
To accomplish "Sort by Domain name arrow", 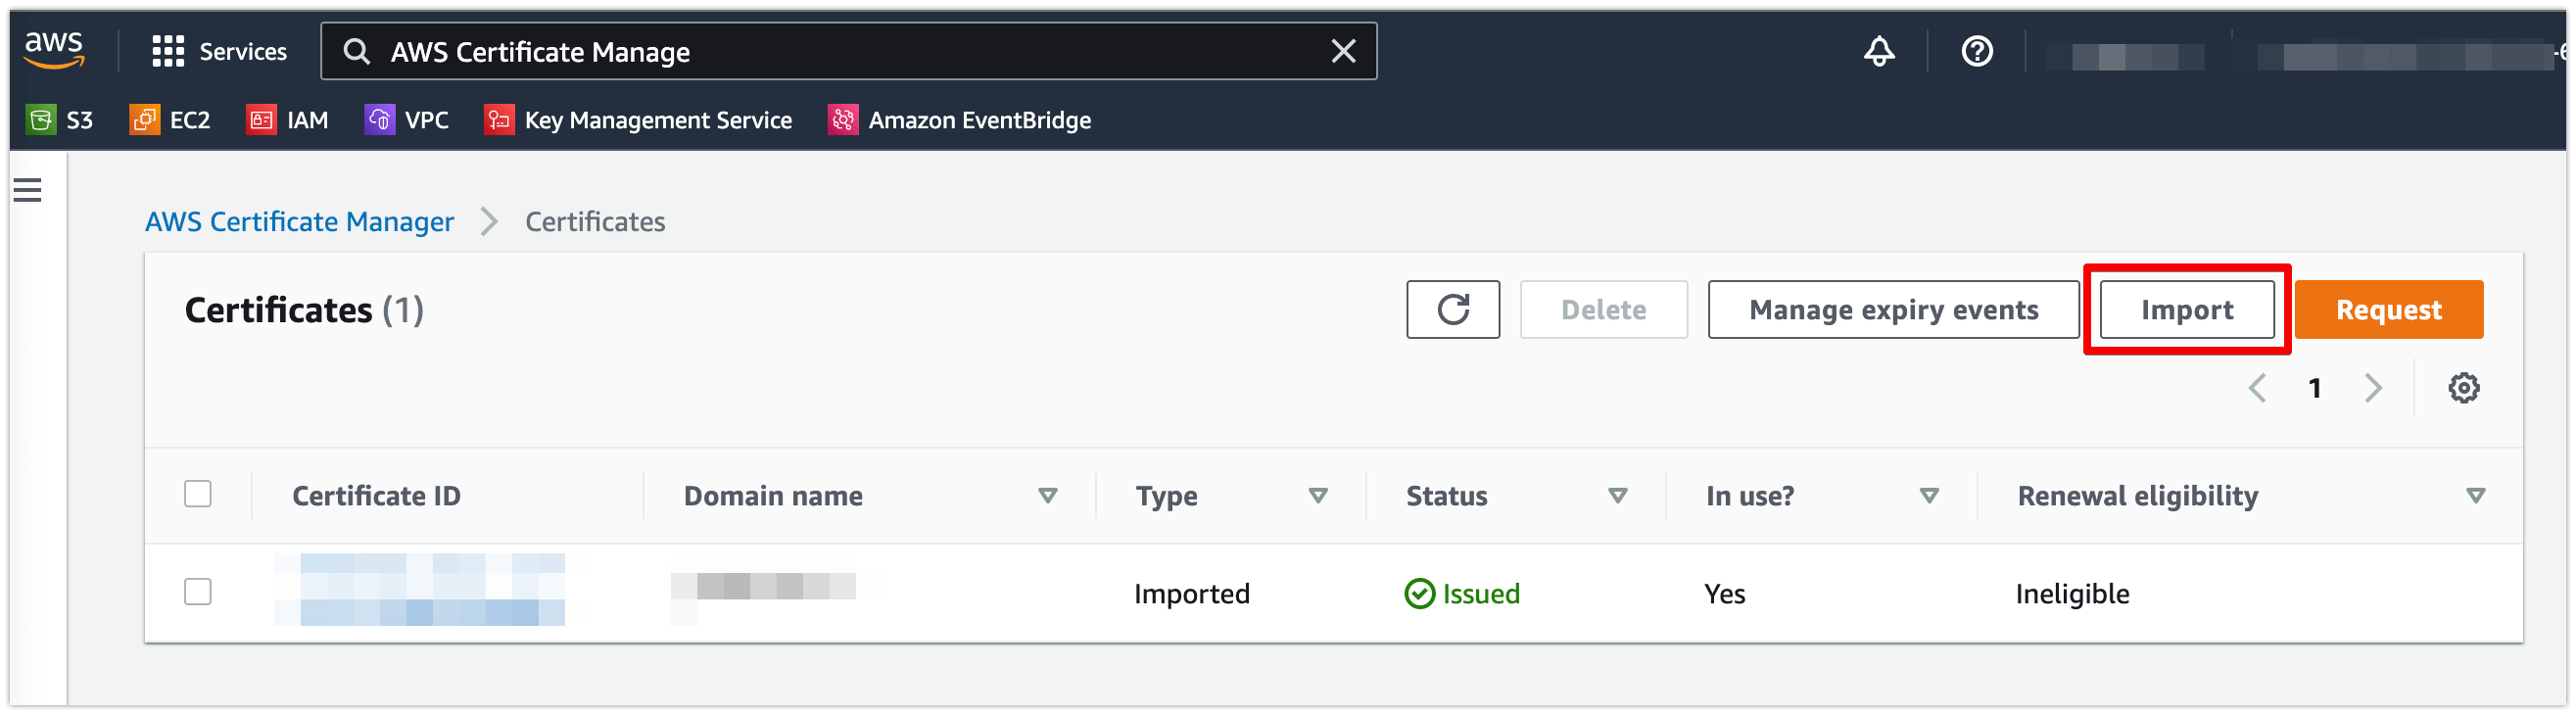I will [x=1048, y=496].
